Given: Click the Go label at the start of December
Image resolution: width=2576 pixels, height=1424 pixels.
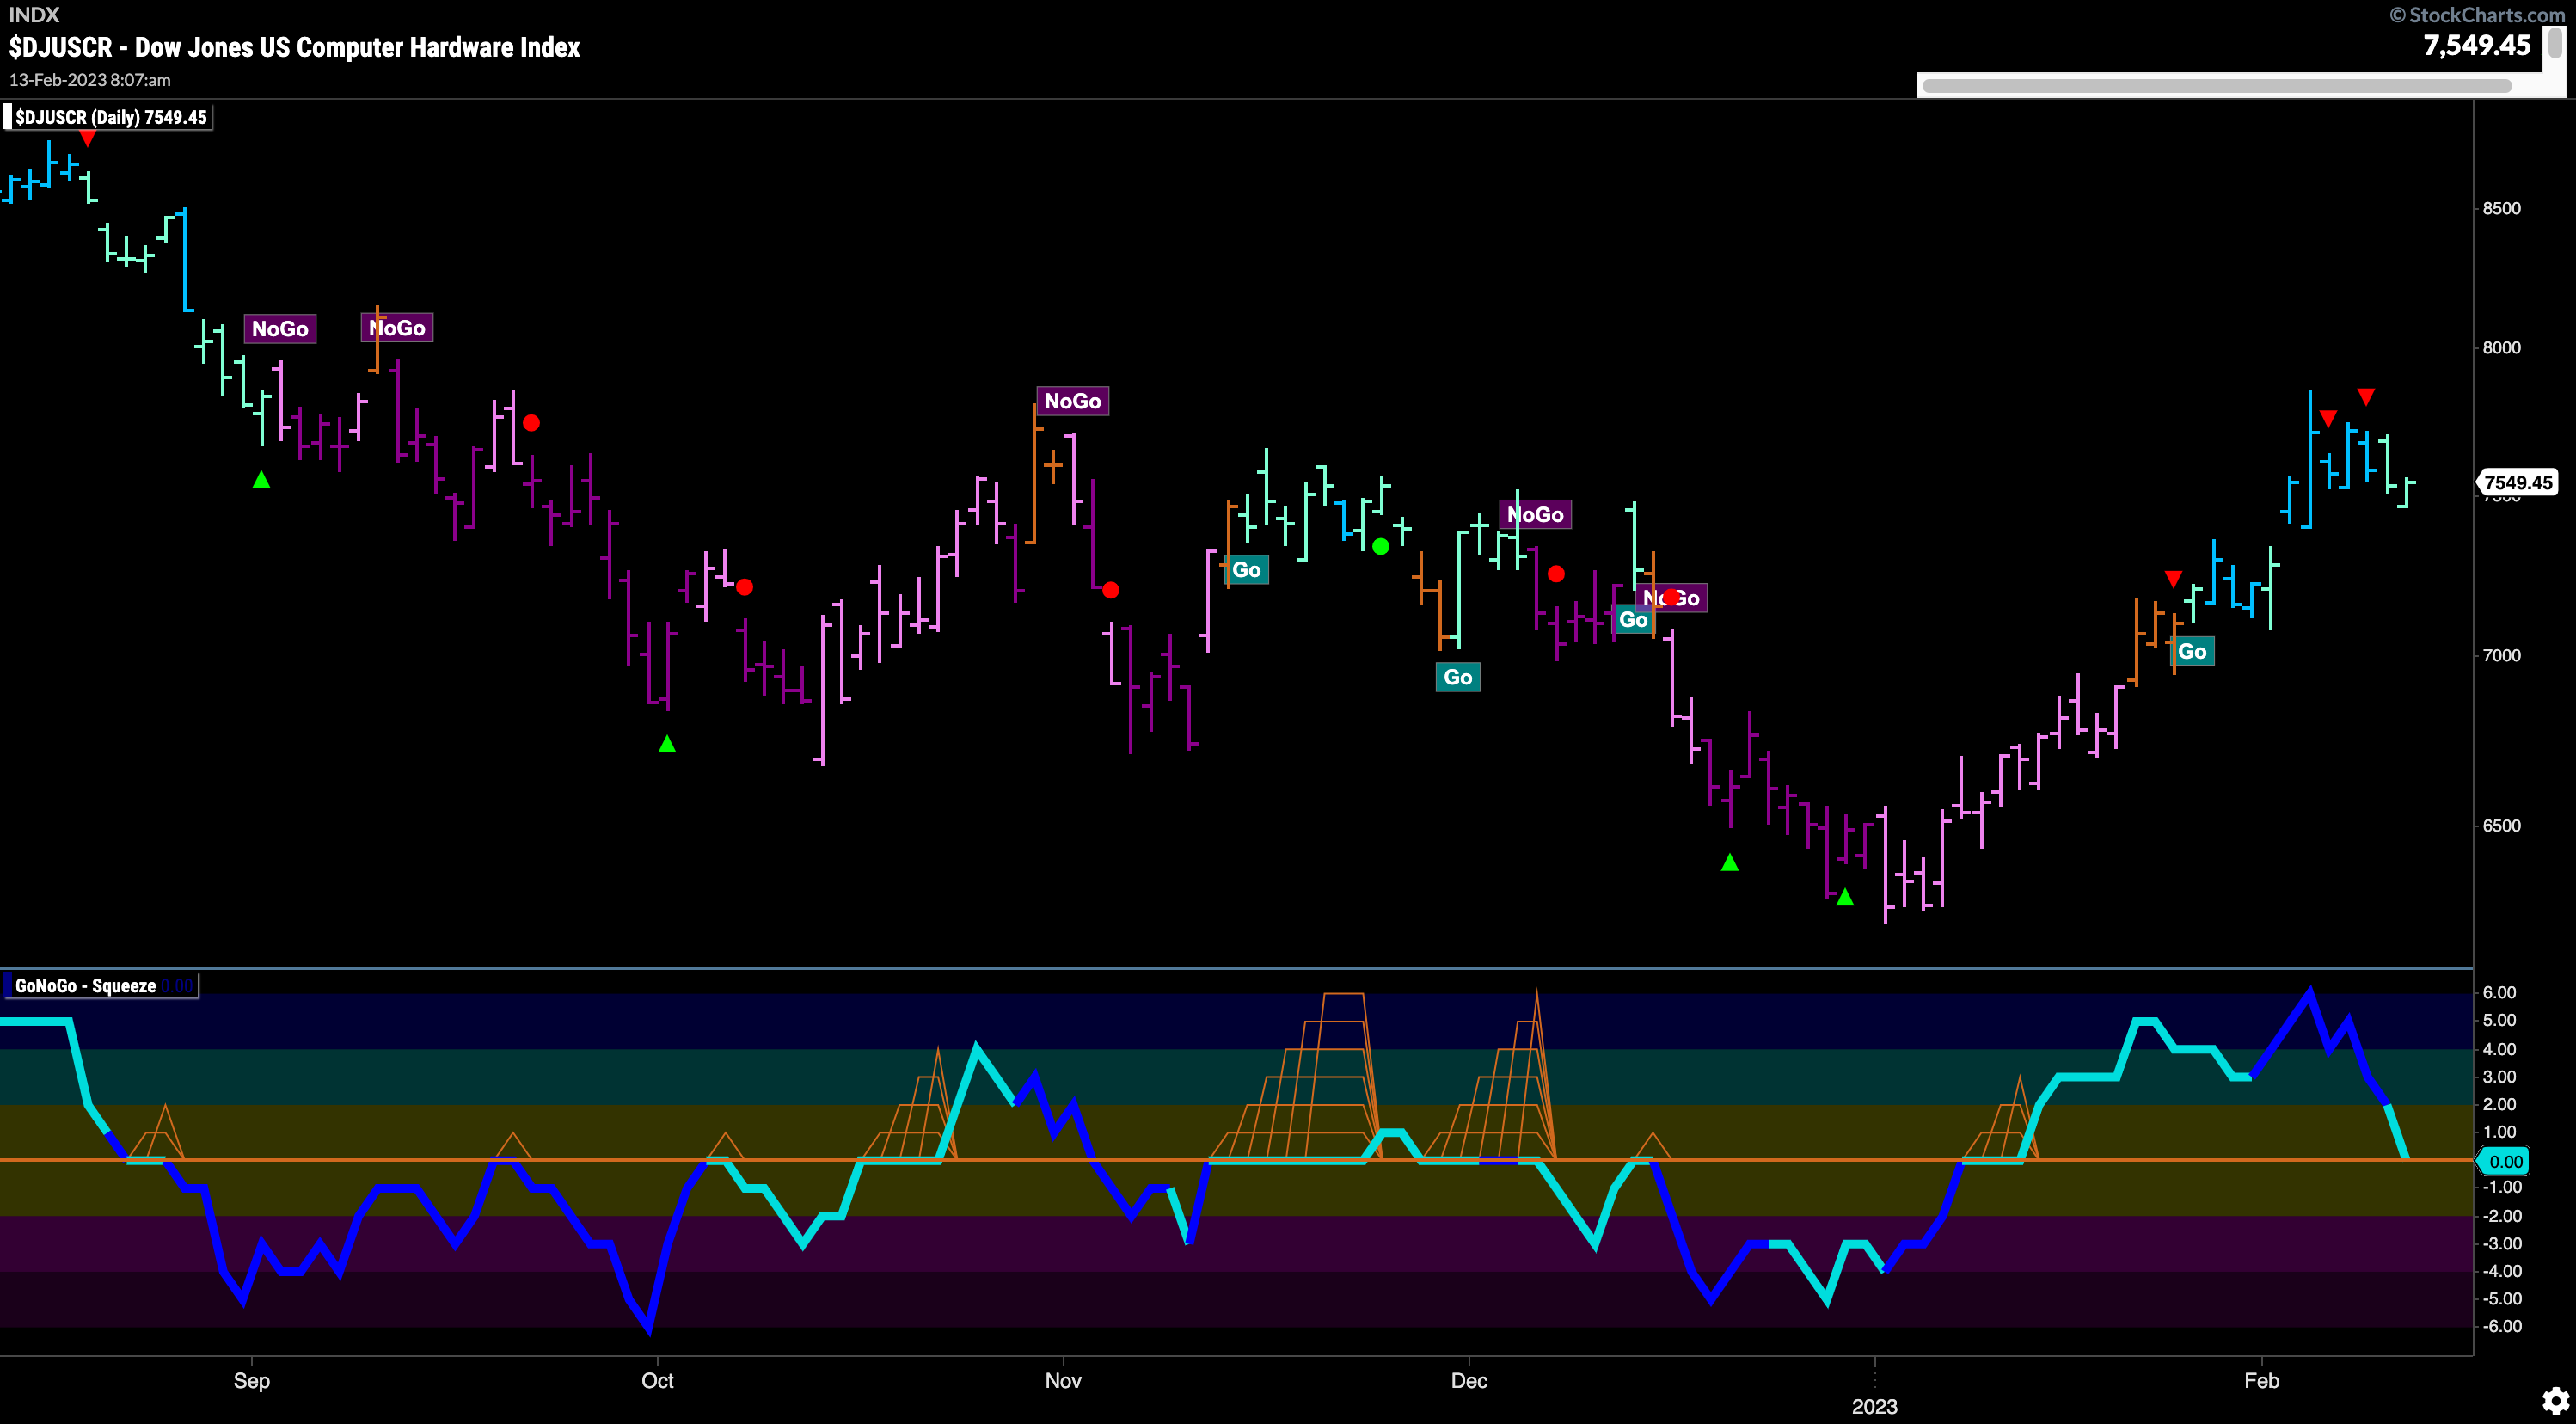Looking at the screenshot, I should click(1458, 677).
